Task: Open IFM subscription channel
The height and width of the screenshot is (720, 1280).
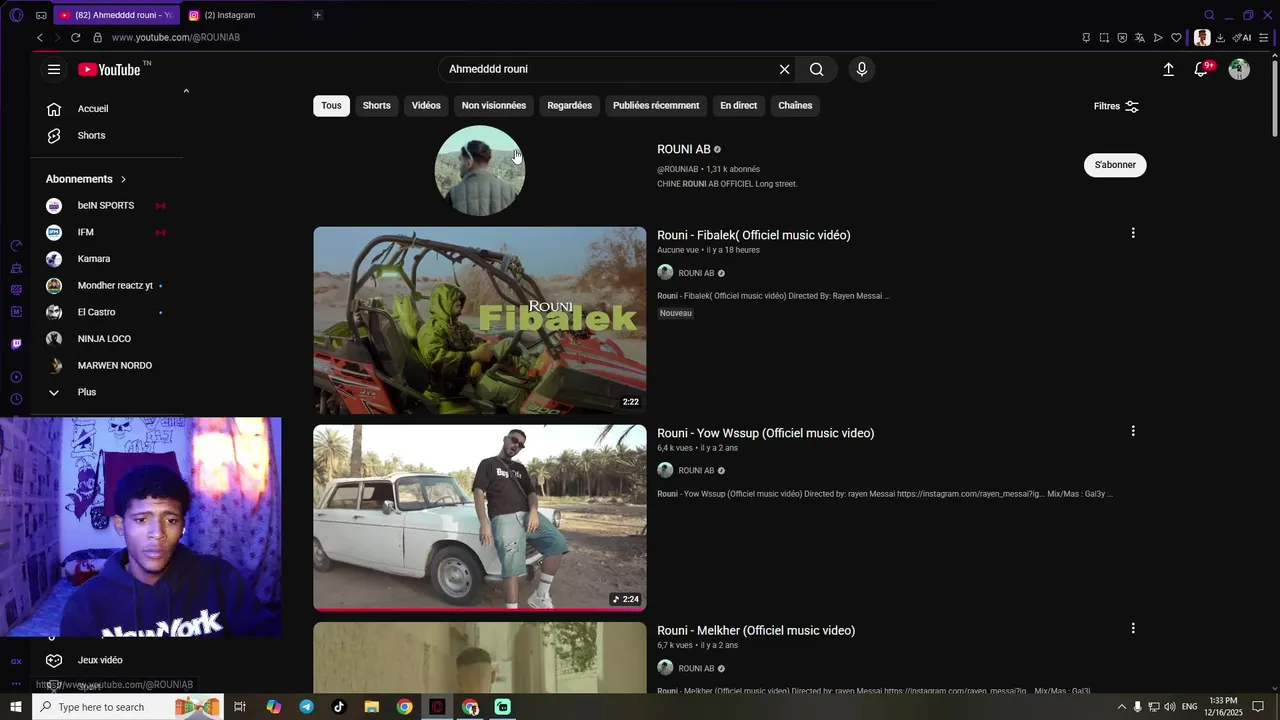Action: click(86, 232)
